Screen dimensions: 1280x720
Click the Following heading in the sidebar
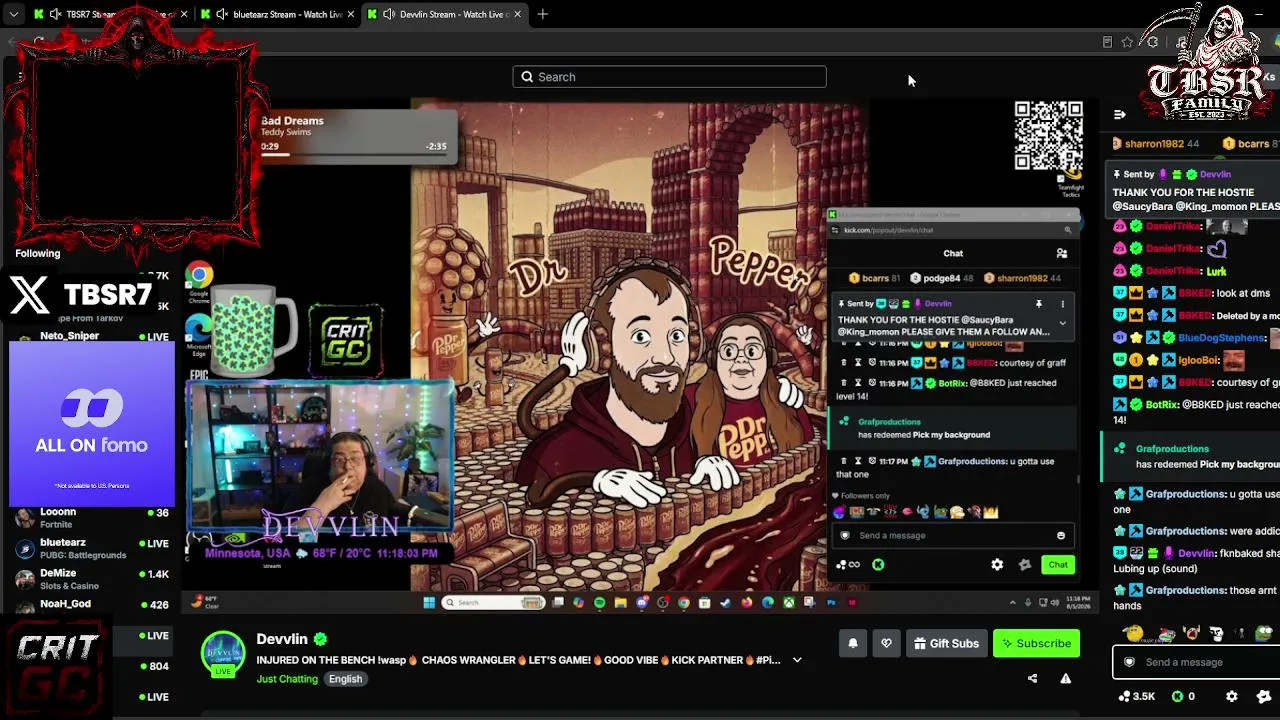(x=38, y=253)
